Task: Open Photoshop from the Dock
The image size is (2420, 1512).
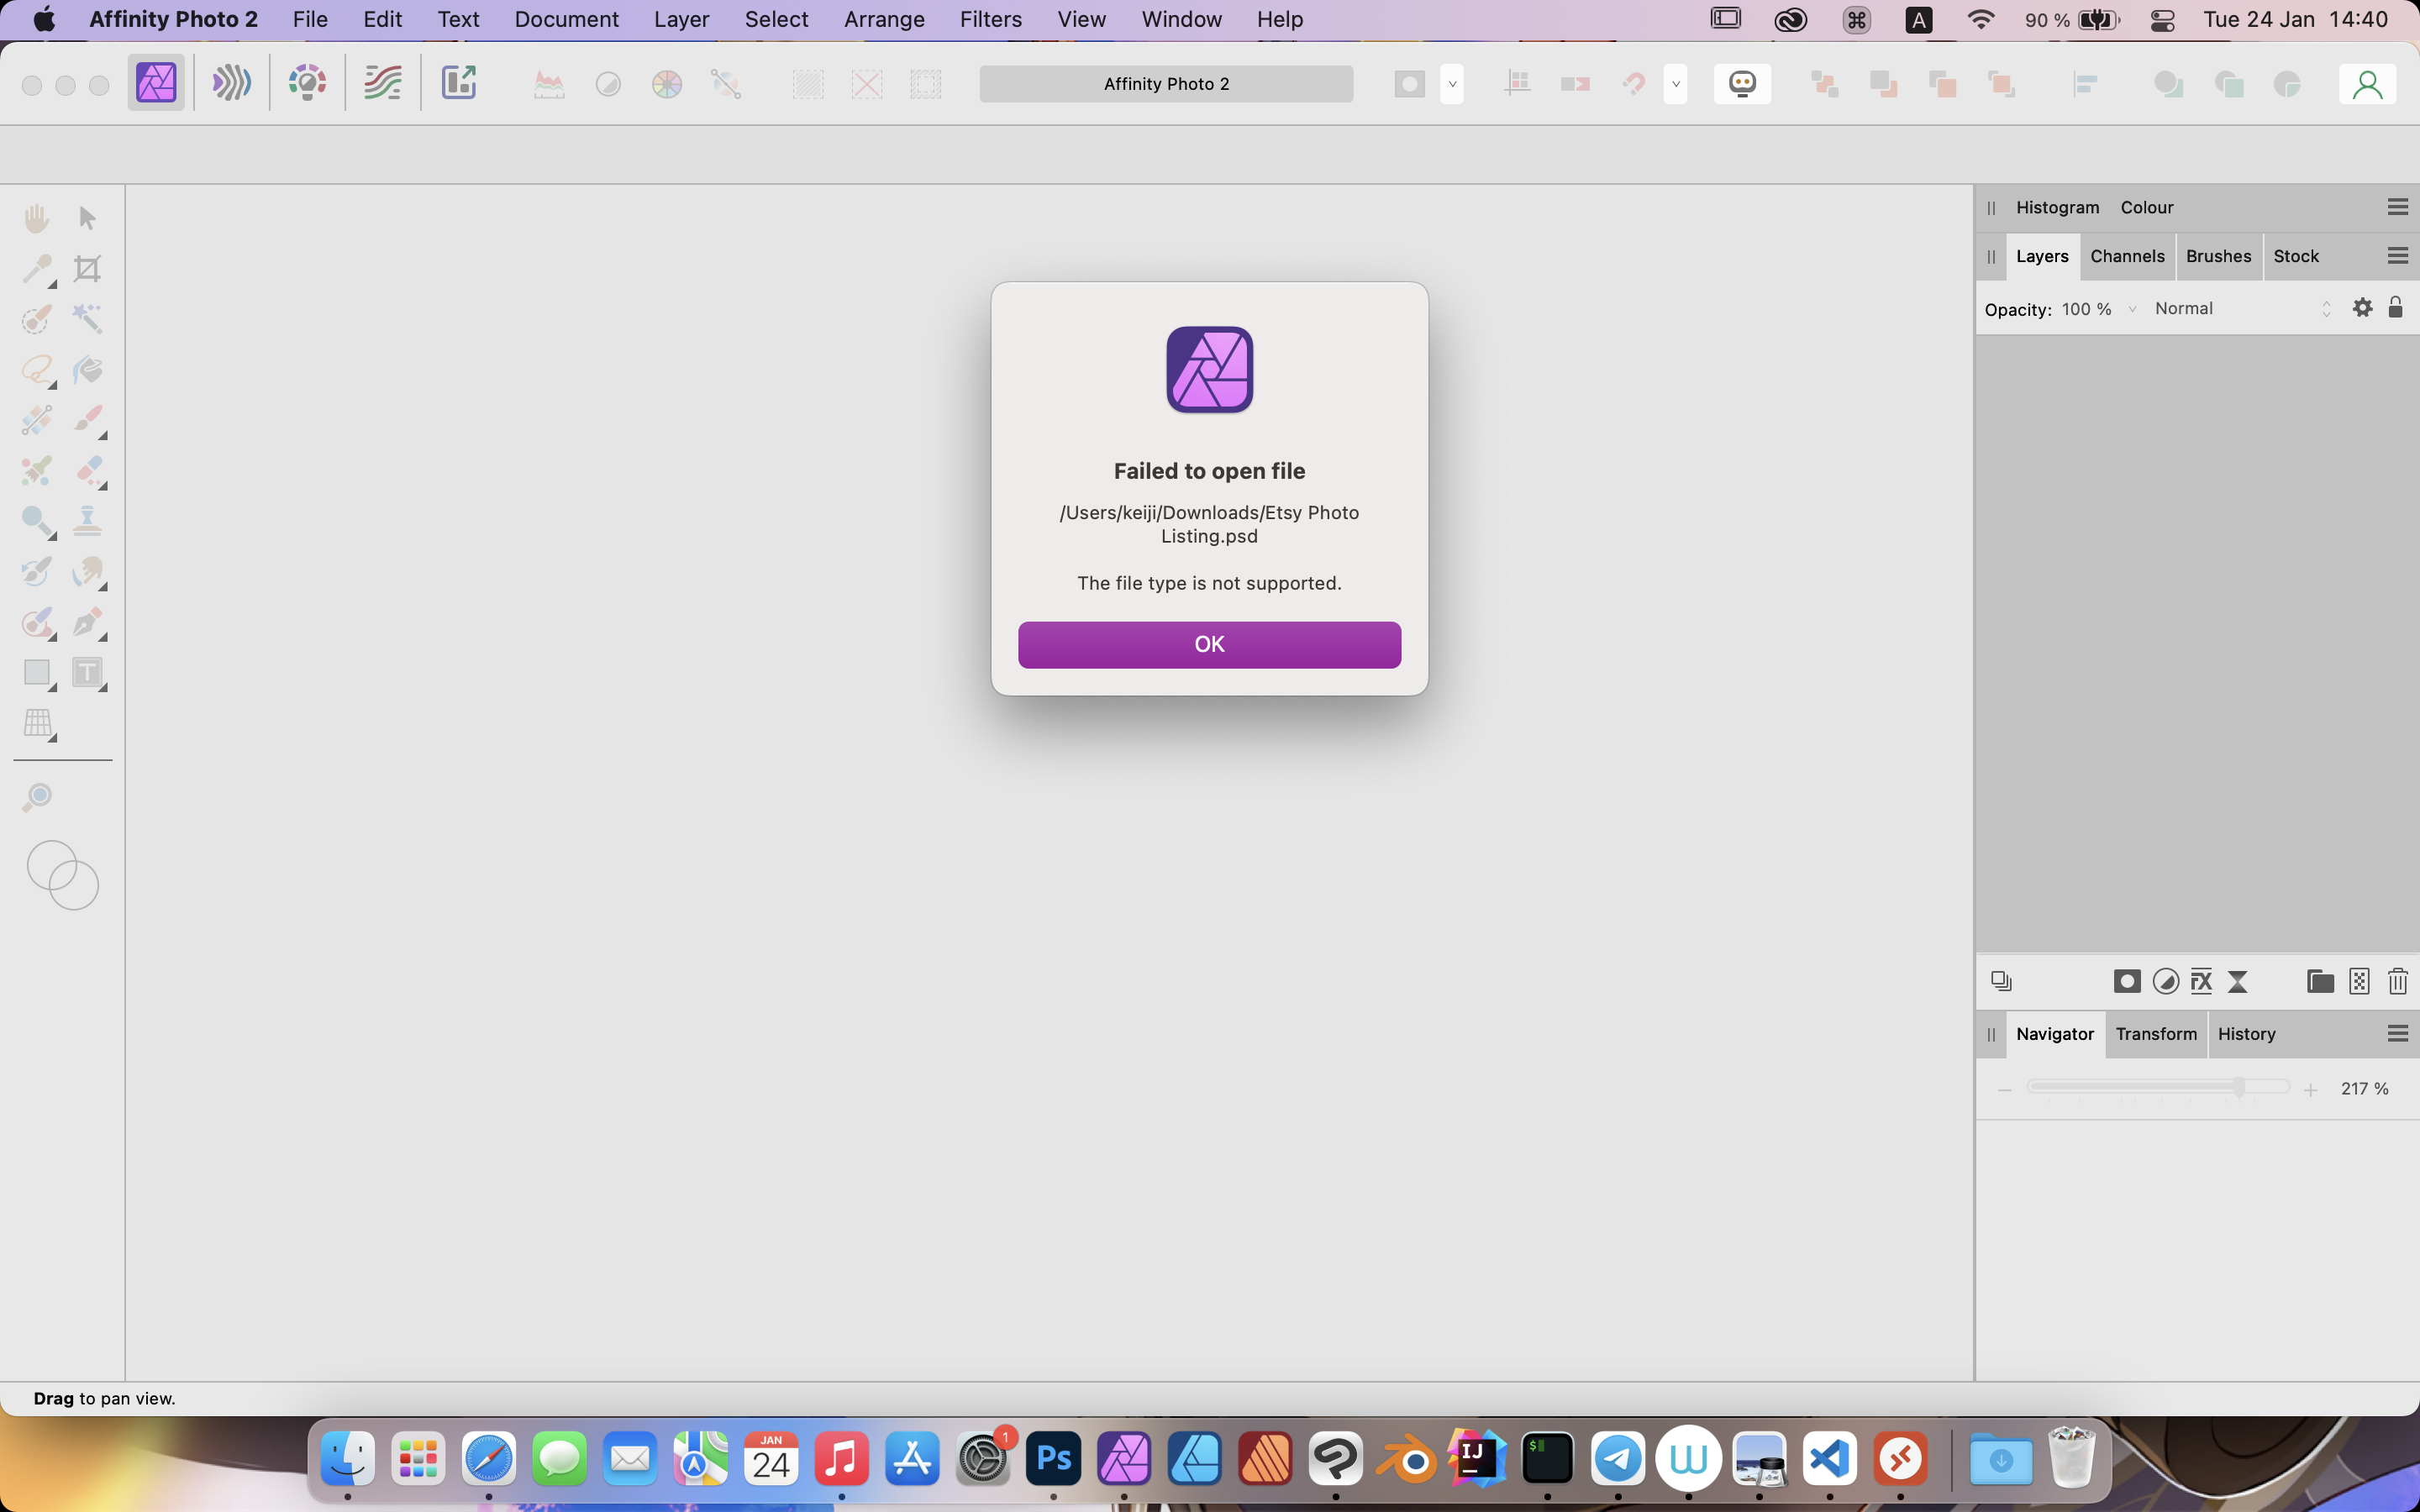Action: pos(1053,1459)
